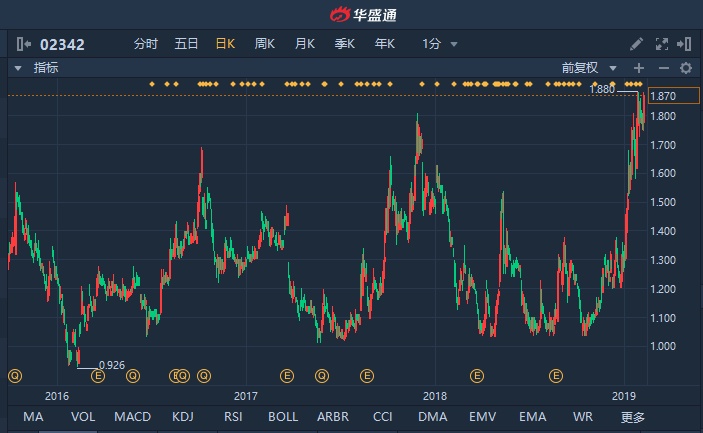Image resolution: width=703 pixels, height=433 pixels.
Task: Click the 02342 stock code
Action: coord(62,44)
